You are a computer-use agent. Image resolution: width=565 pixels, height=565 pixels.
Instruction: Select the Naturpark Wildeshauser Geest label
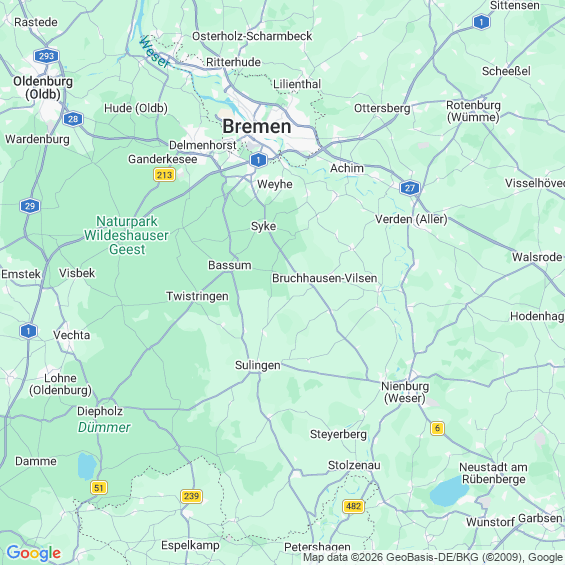click(126, 235)
